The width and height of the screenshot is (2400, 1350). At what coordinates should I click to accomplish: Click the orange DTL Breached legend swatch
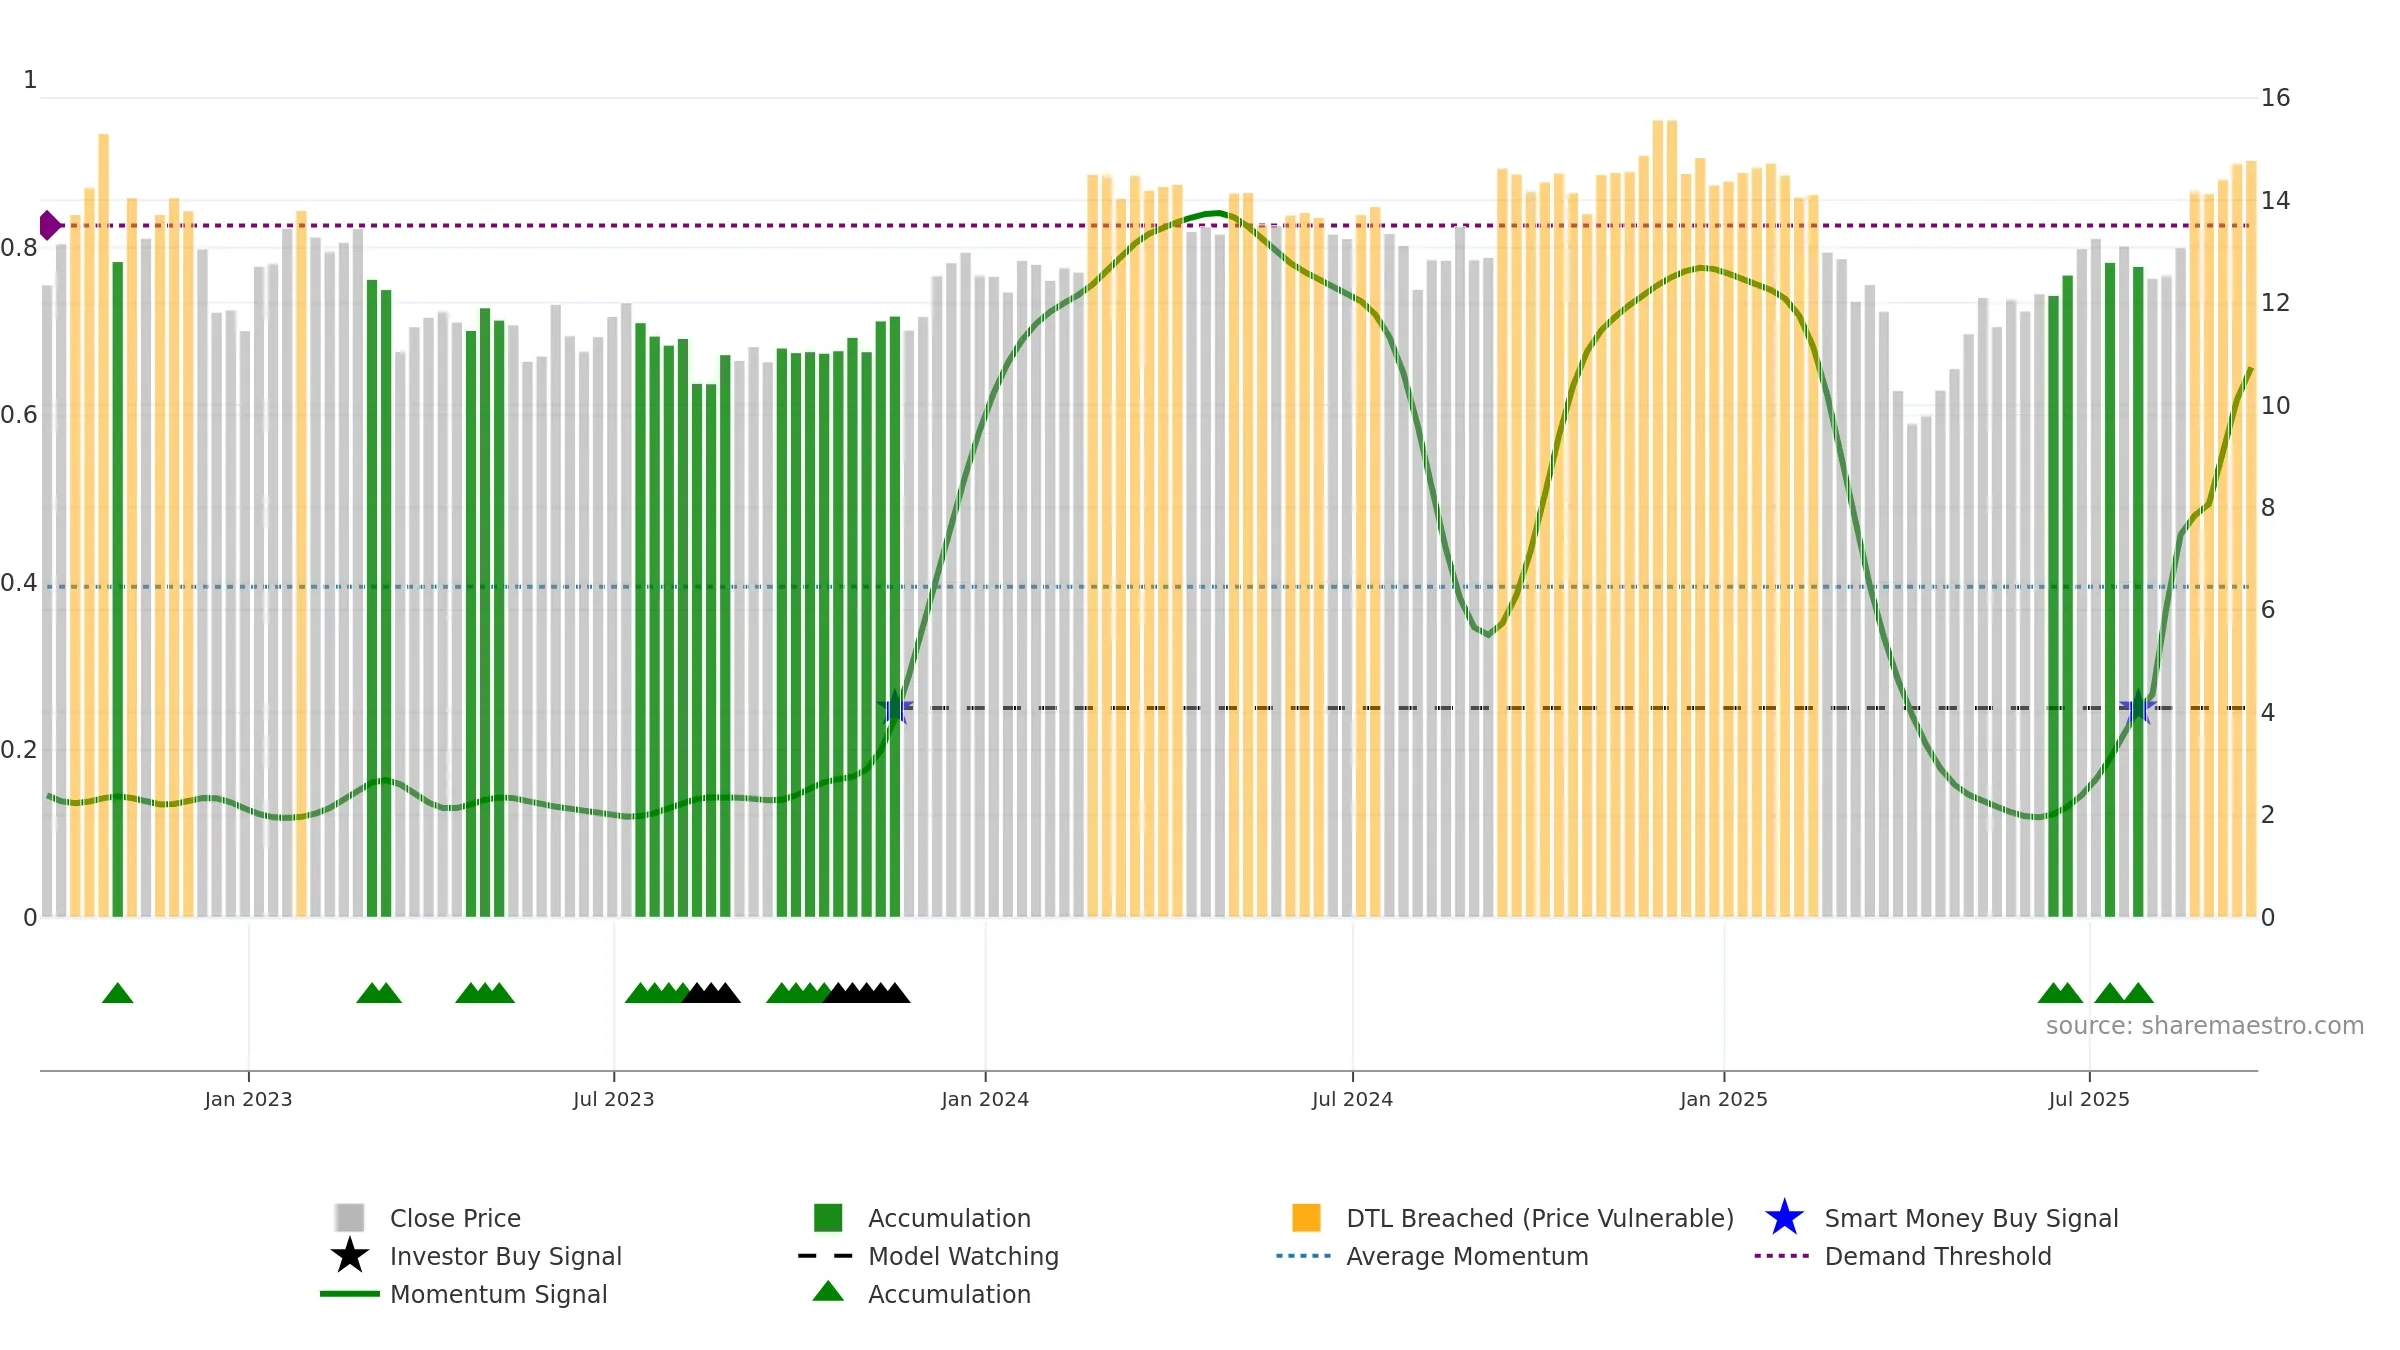pos(1306,1218)
